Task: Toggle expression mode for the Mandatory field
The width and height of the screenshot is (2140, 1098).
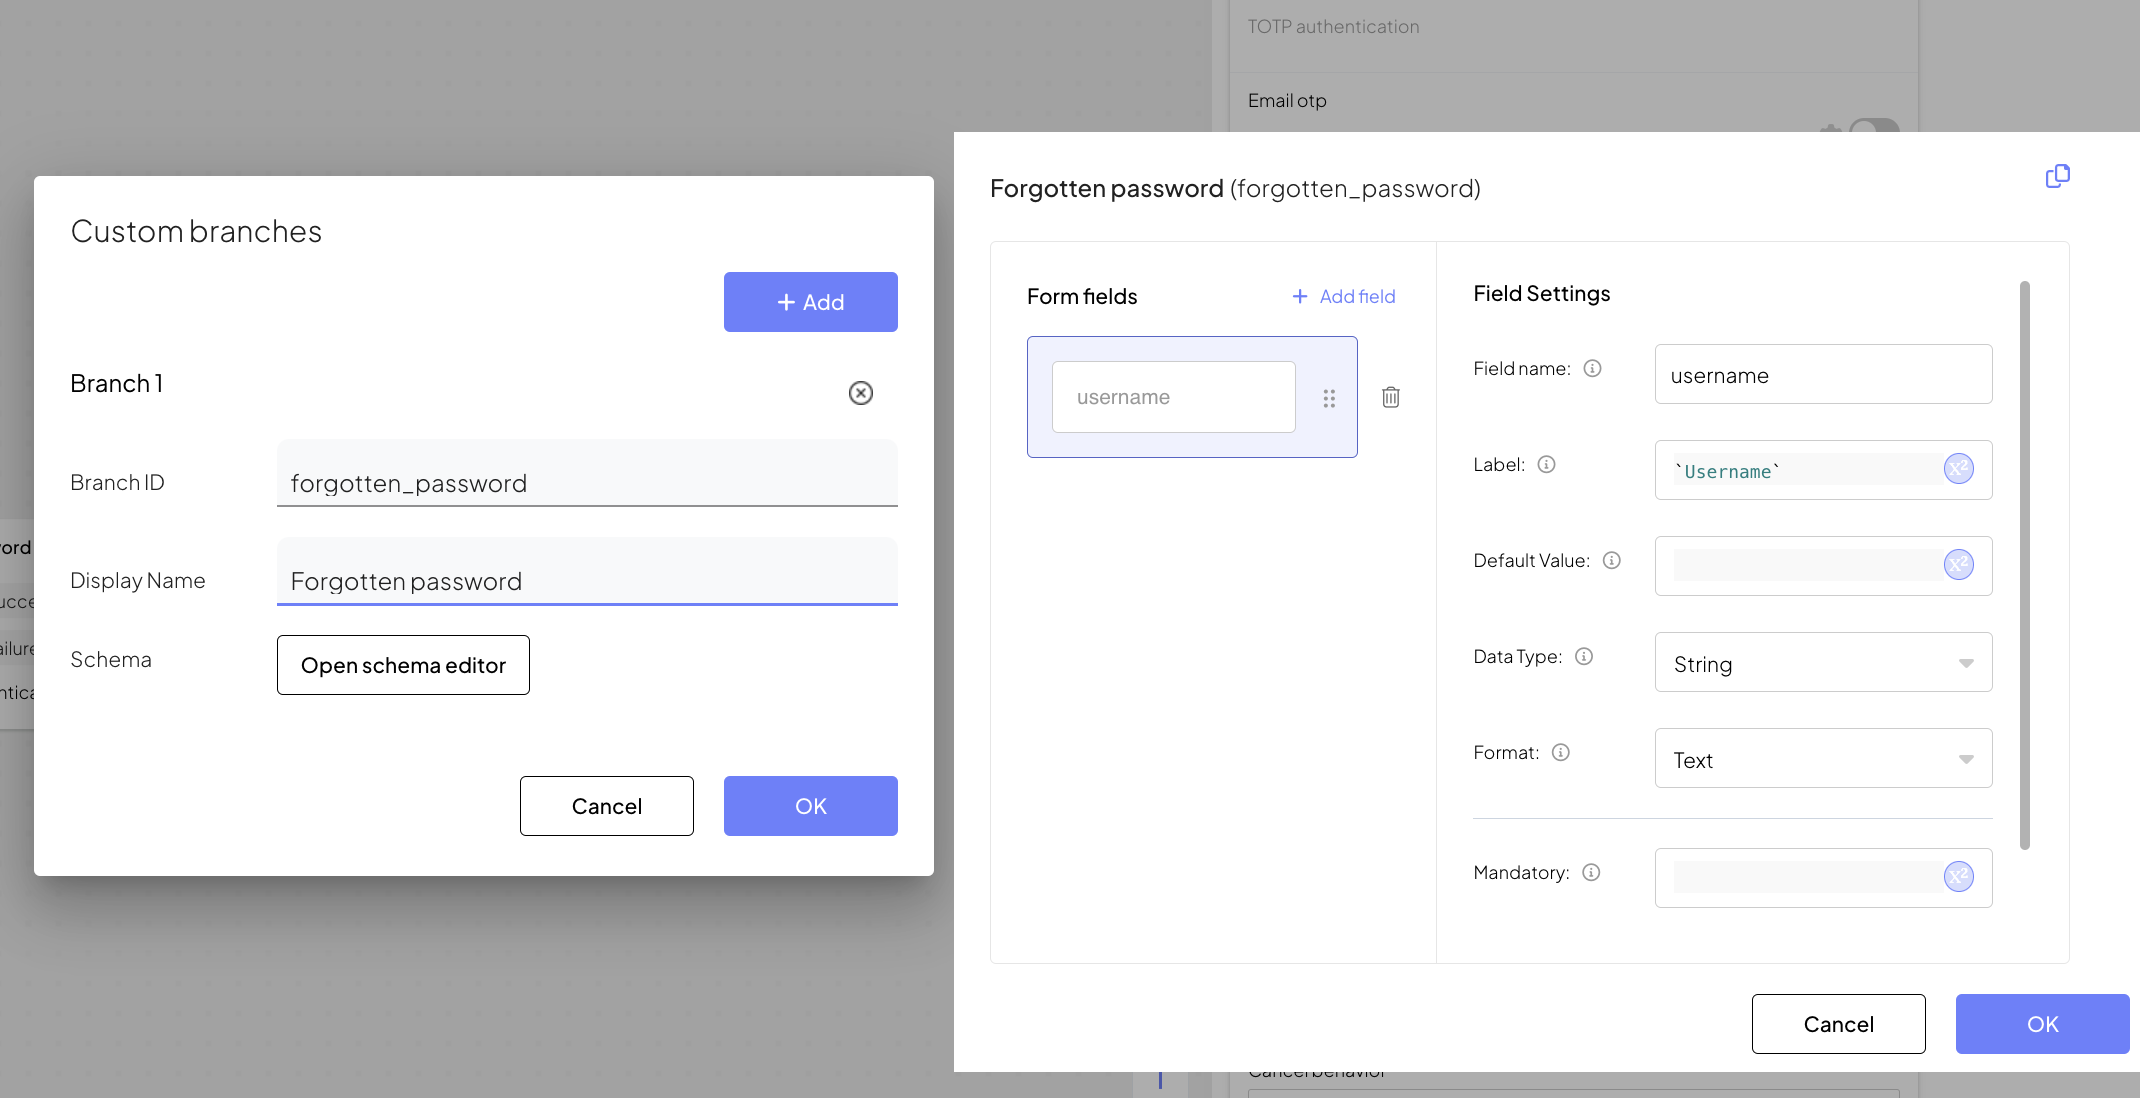Action: tap(1958, 877)
